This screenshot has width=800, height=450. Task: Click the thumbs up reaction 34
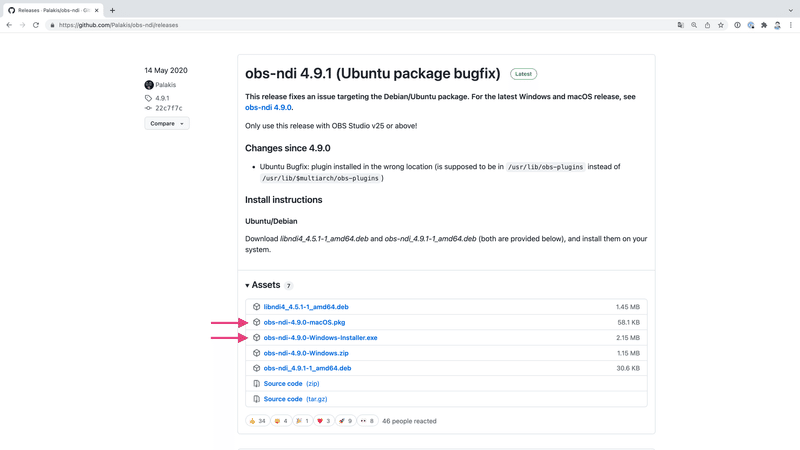pos(257,421)
